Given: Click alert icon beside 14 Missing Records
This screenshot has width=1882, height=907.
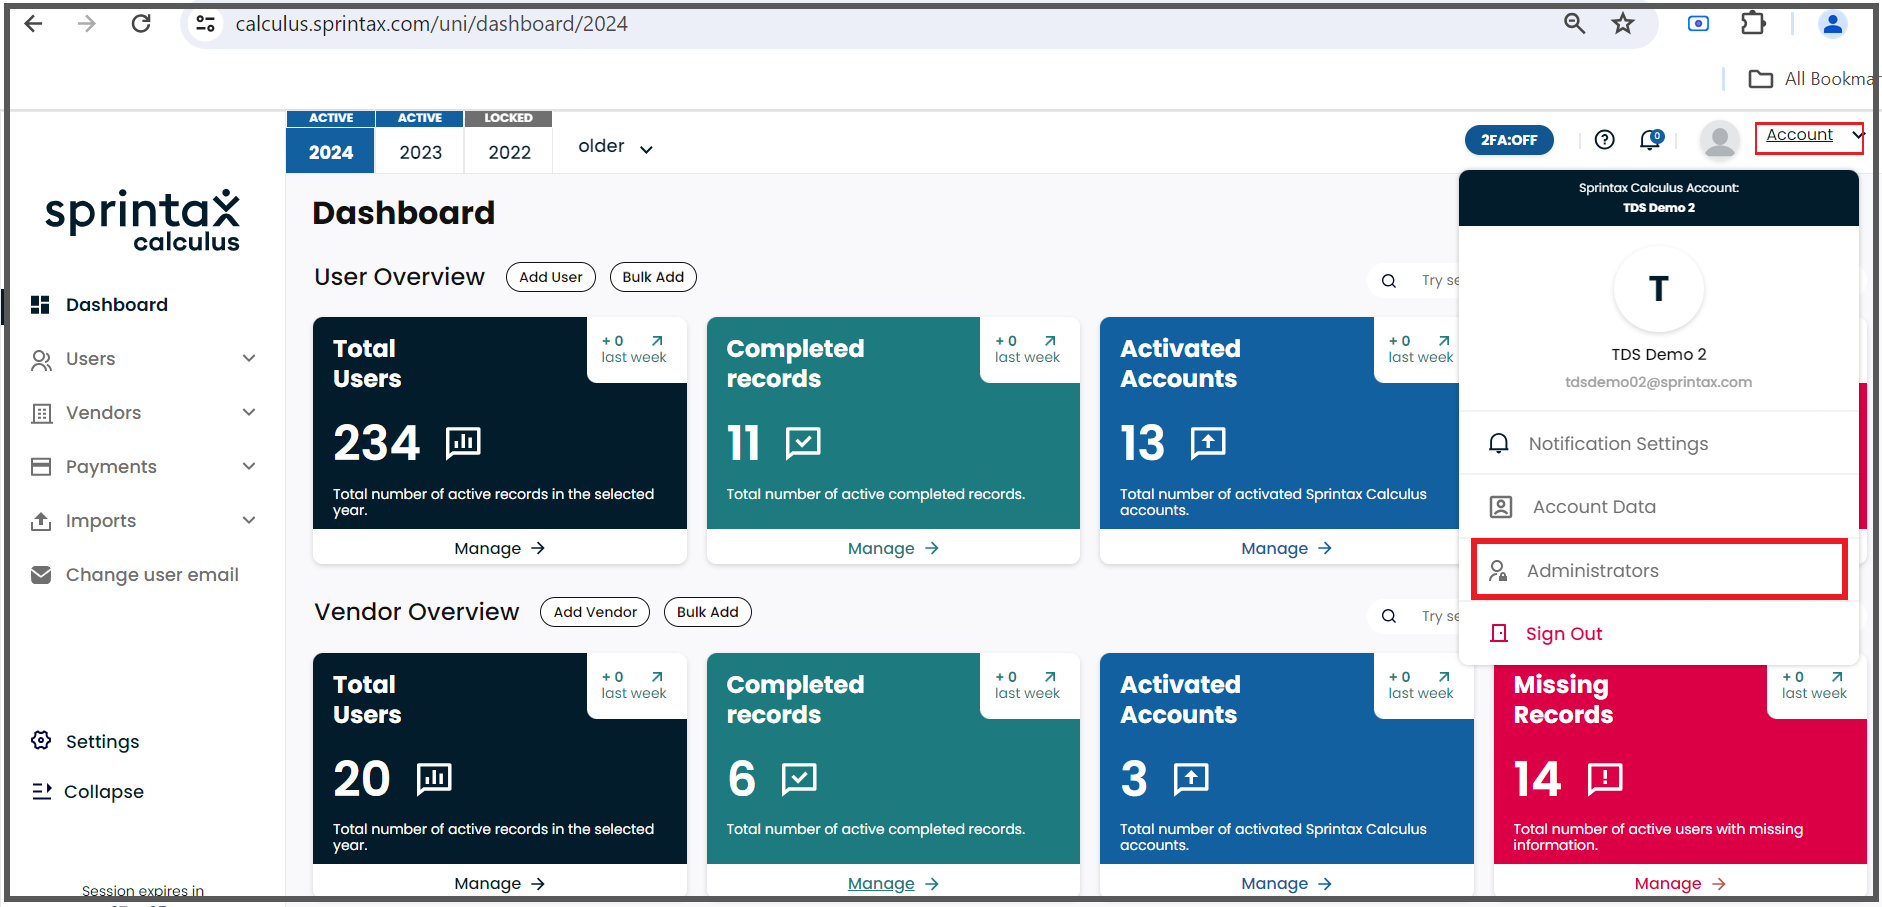Looking at the screenshot, I should pyautogui.click(x=1605, y=778).
